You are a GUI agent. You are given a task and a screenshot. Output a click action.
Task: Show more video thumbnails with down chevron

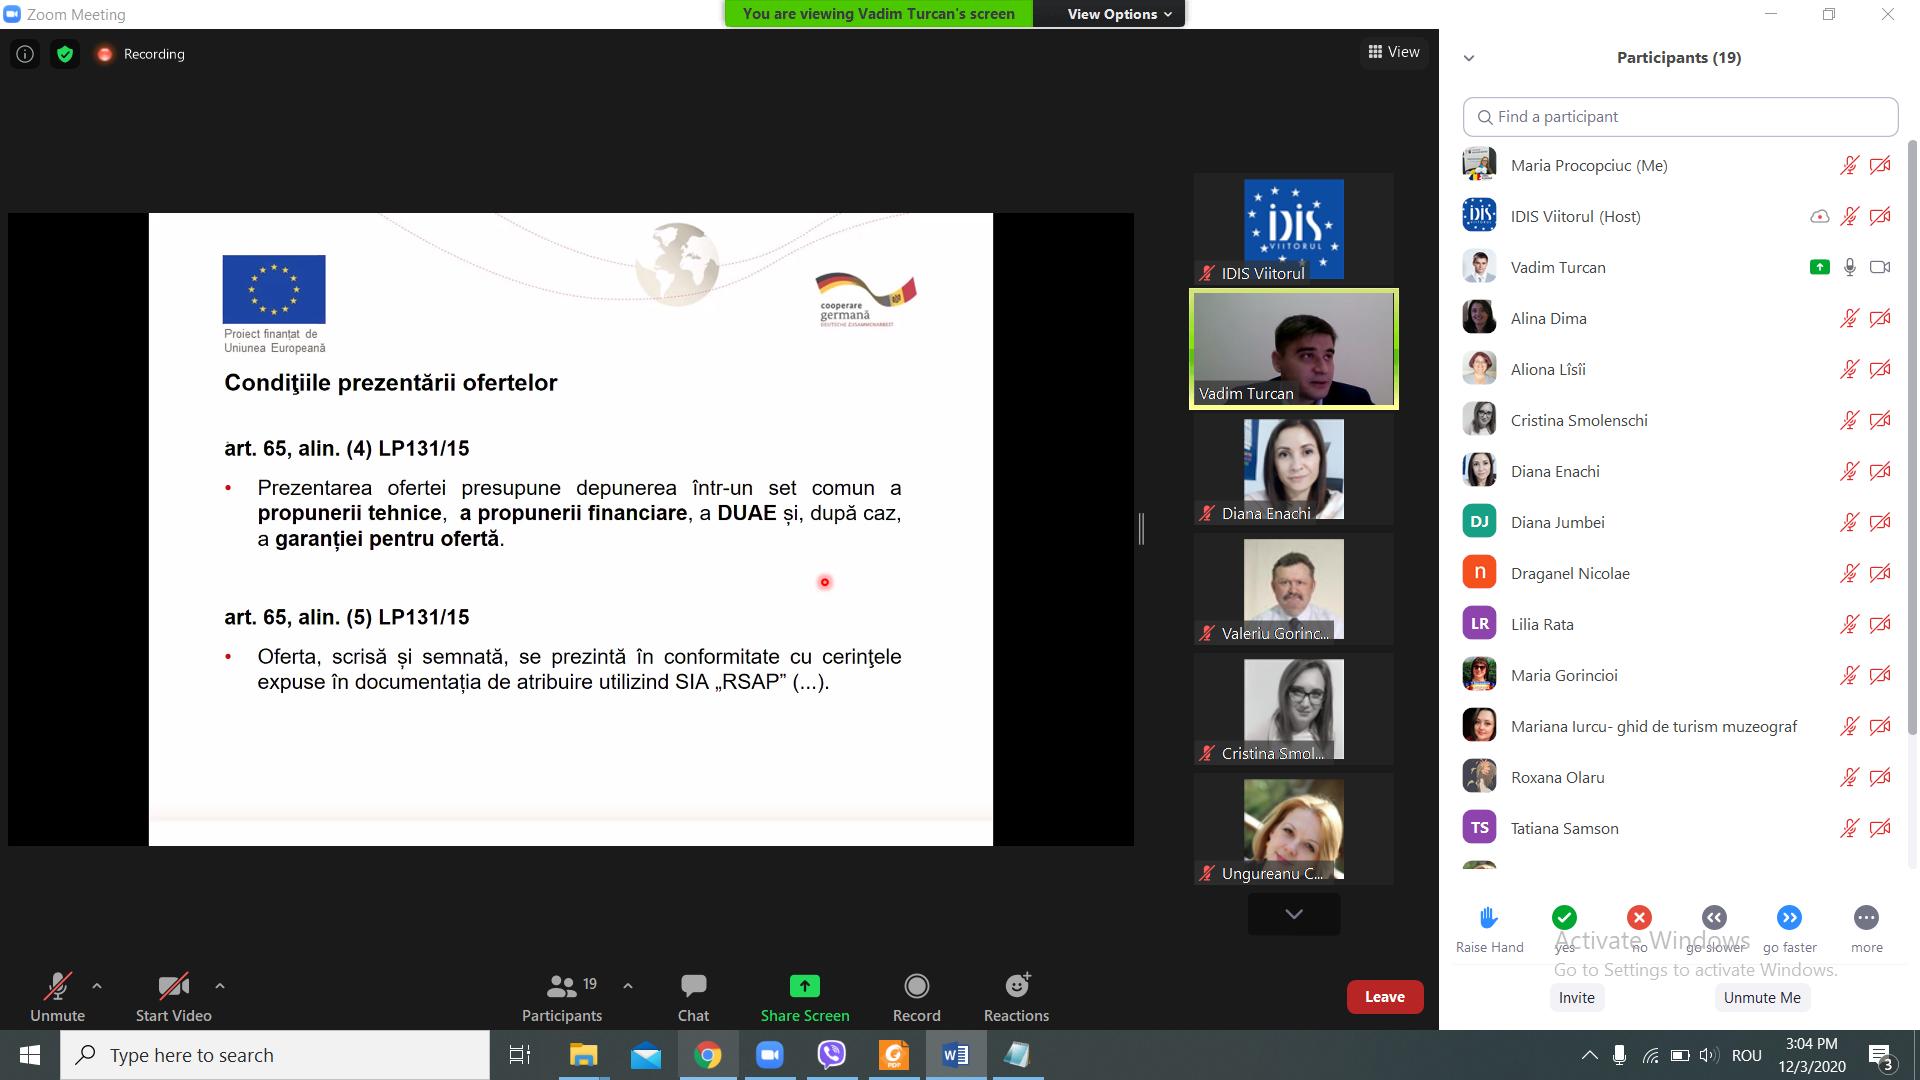click(1294, 914)
